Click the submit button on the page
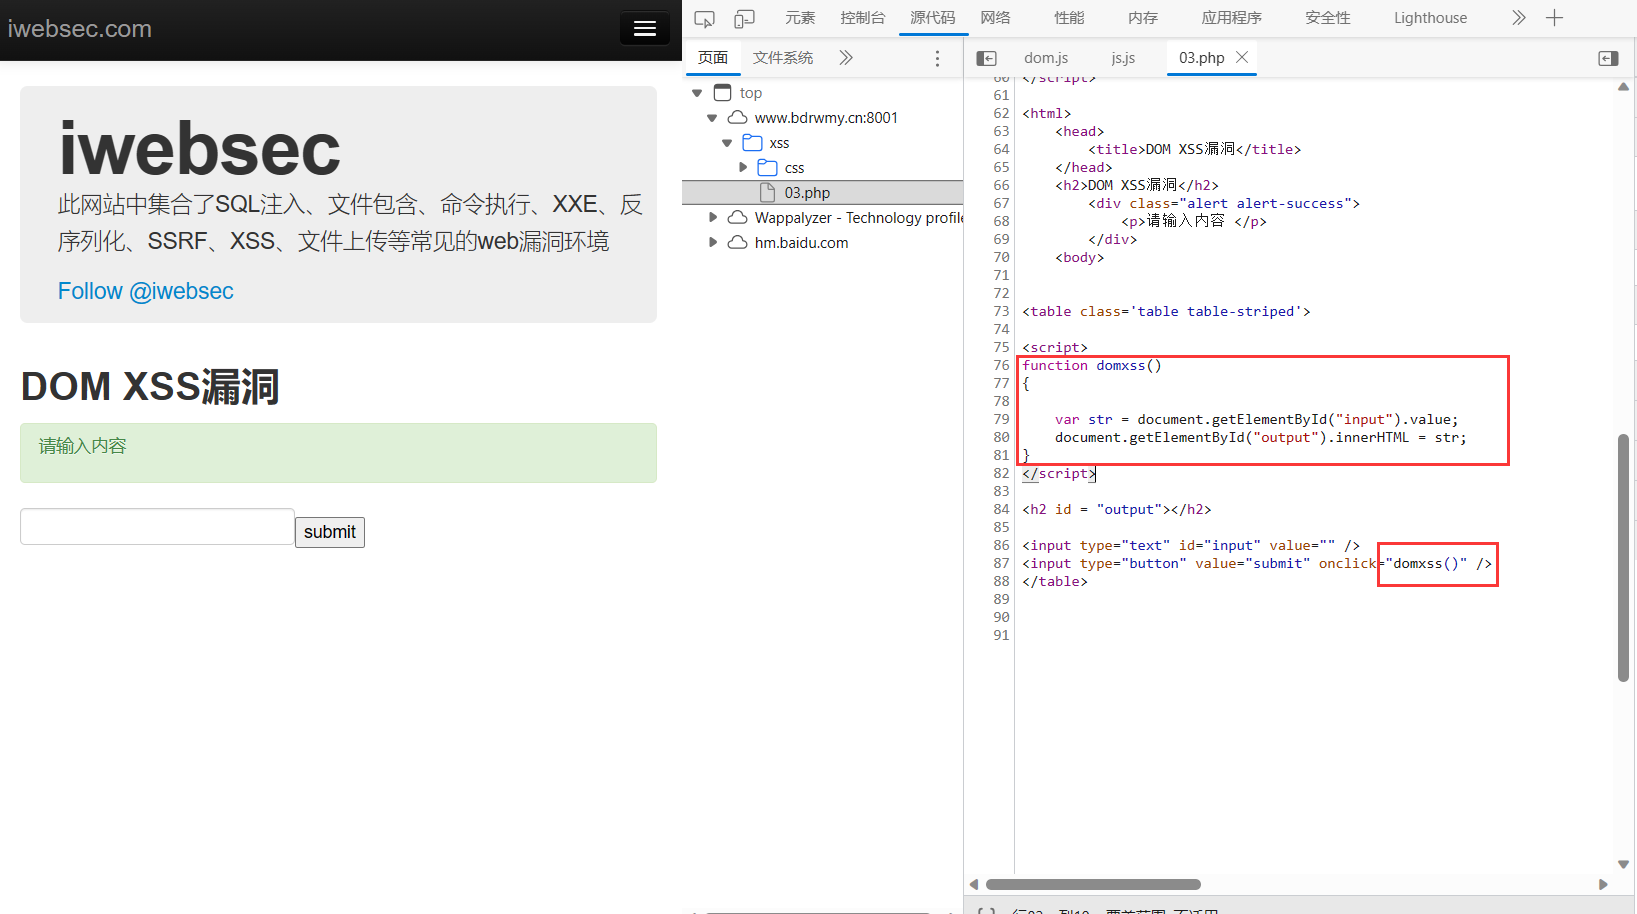This screenshot has height=914, width=1637. 330,532
